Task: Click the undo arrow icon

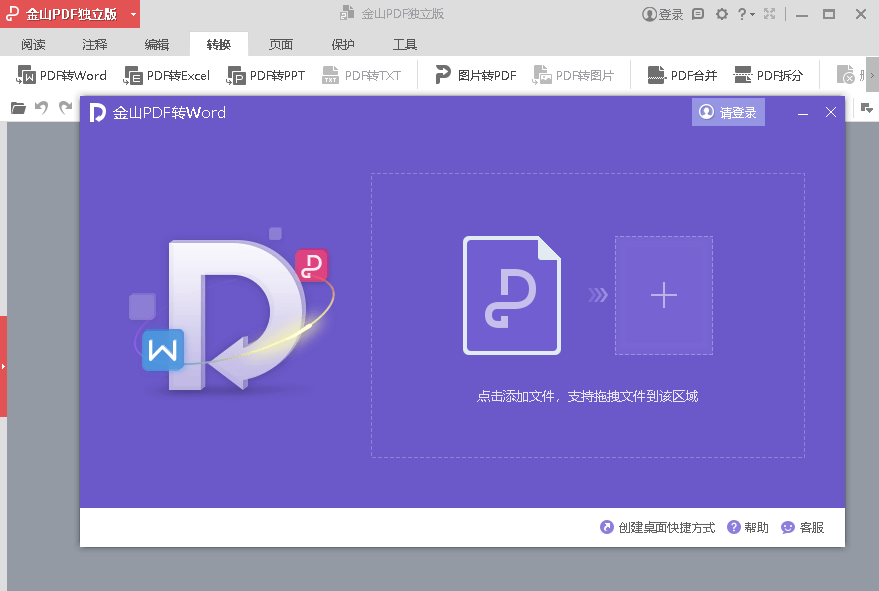Action: click(41, 107)
